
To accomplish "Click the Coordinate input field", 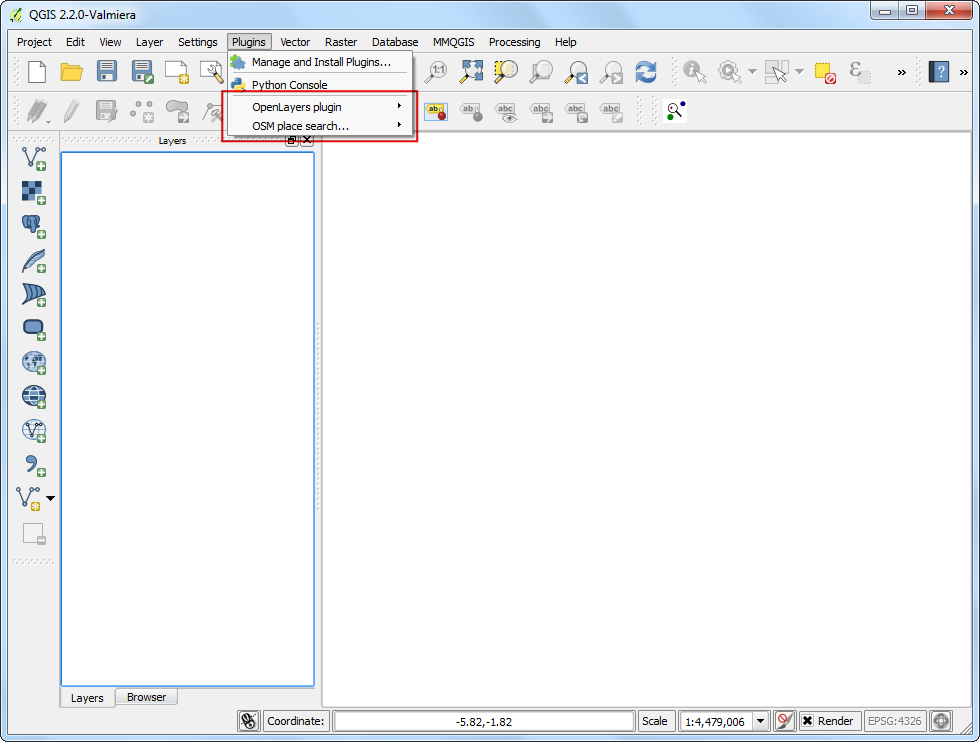I will (x=484, y=721).
